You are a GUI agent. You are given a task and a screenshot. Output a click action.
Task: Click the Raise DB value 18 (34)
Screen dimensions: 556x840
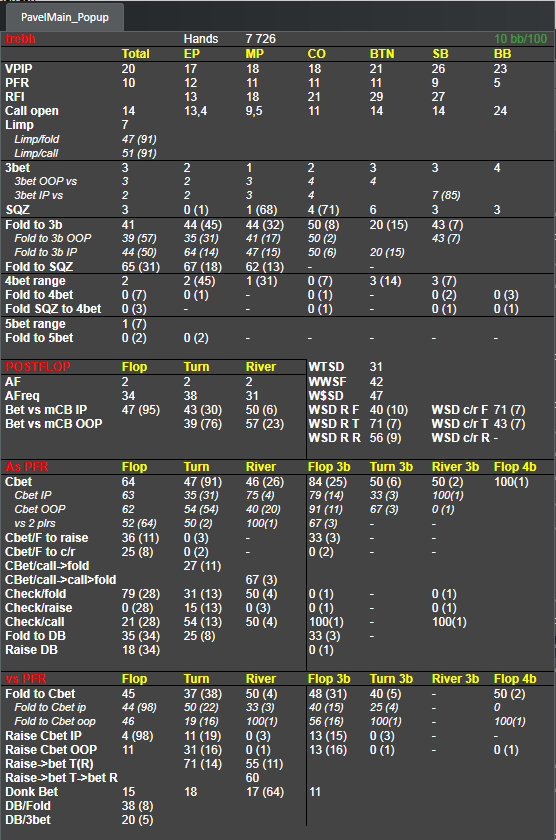140,650
